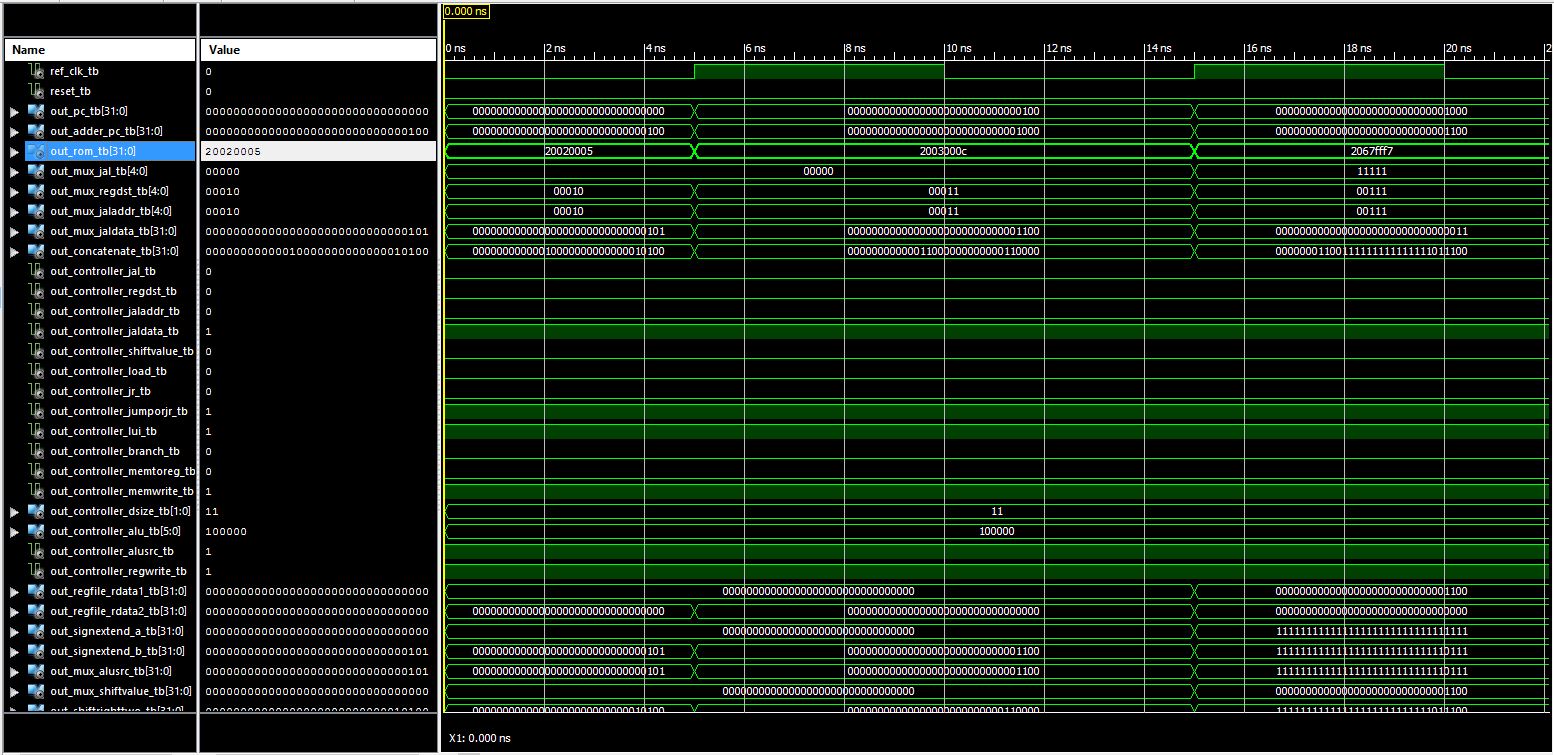Screen dimensions: 1554x755
Task: Expand the out_adder_pc_tb[31:0] bus
Action: click(x=14, y=131)
